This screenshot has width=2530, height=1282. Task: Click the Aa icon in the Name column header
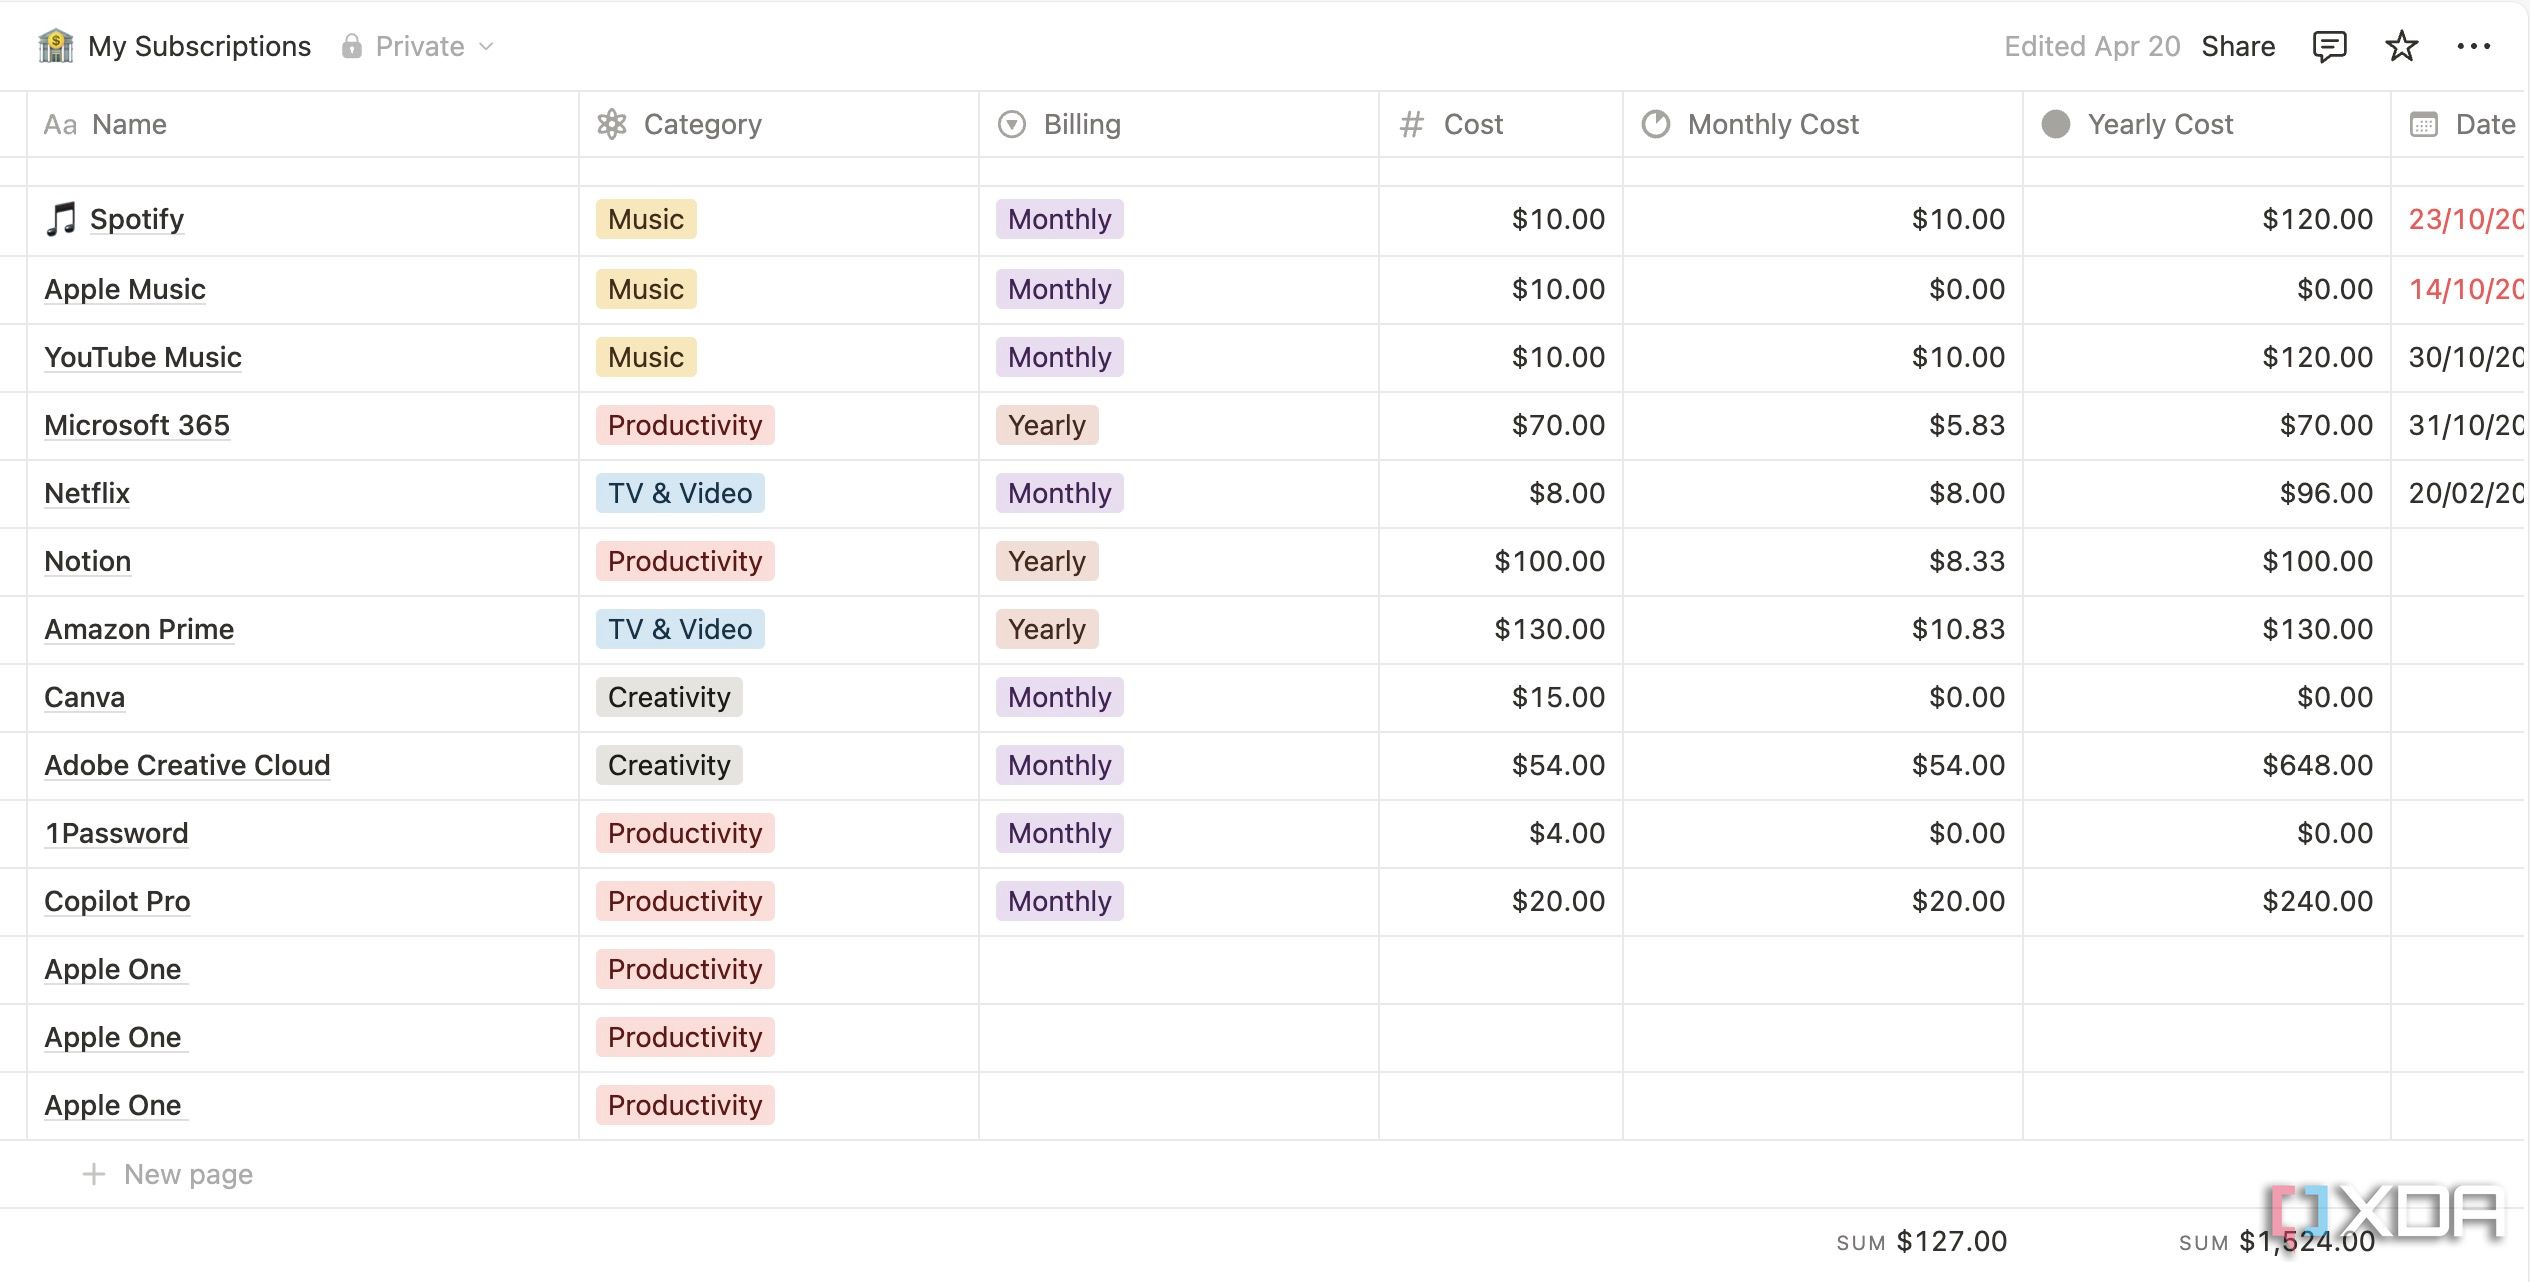60,124
